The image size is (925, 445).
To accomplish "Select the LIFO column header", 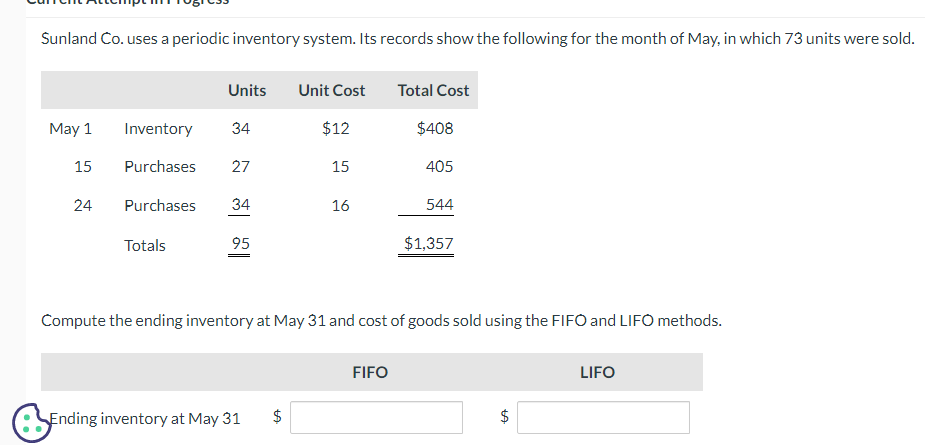I will pyautogui.click(x=597, y=372).
